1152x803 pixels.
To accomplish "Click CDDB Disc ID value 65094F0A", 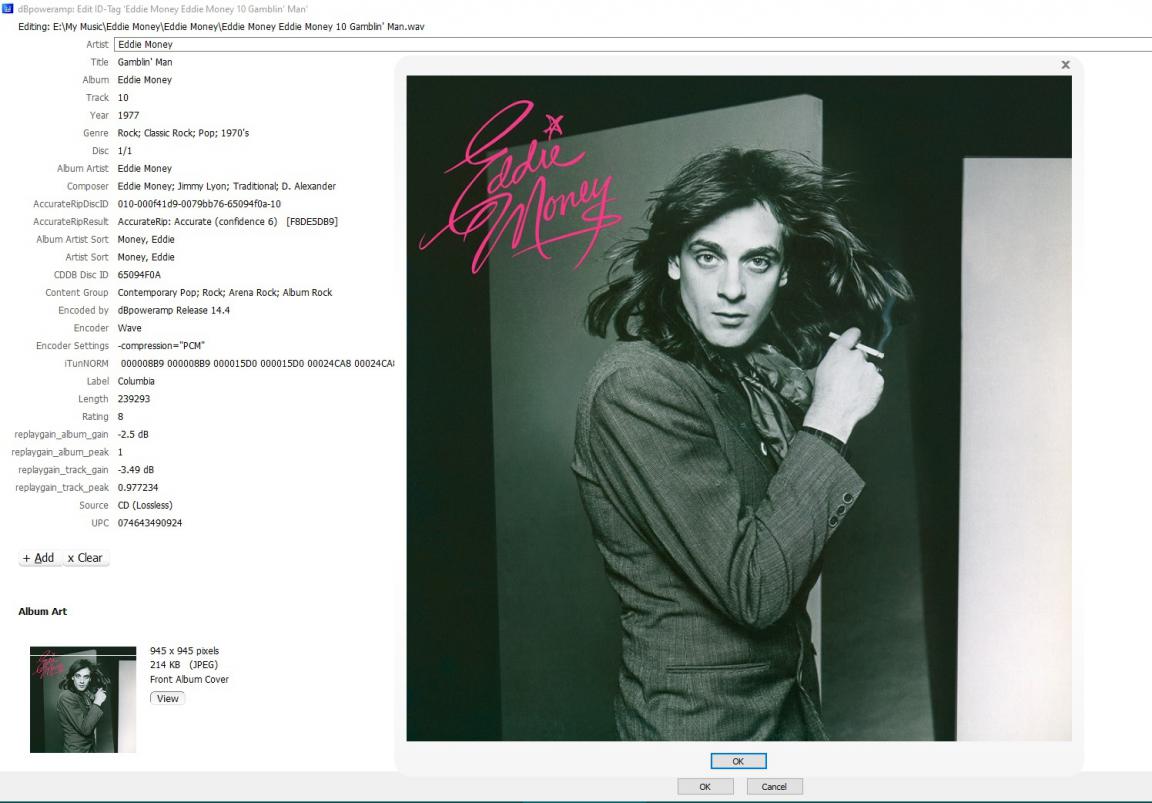I will click(139, 275).
